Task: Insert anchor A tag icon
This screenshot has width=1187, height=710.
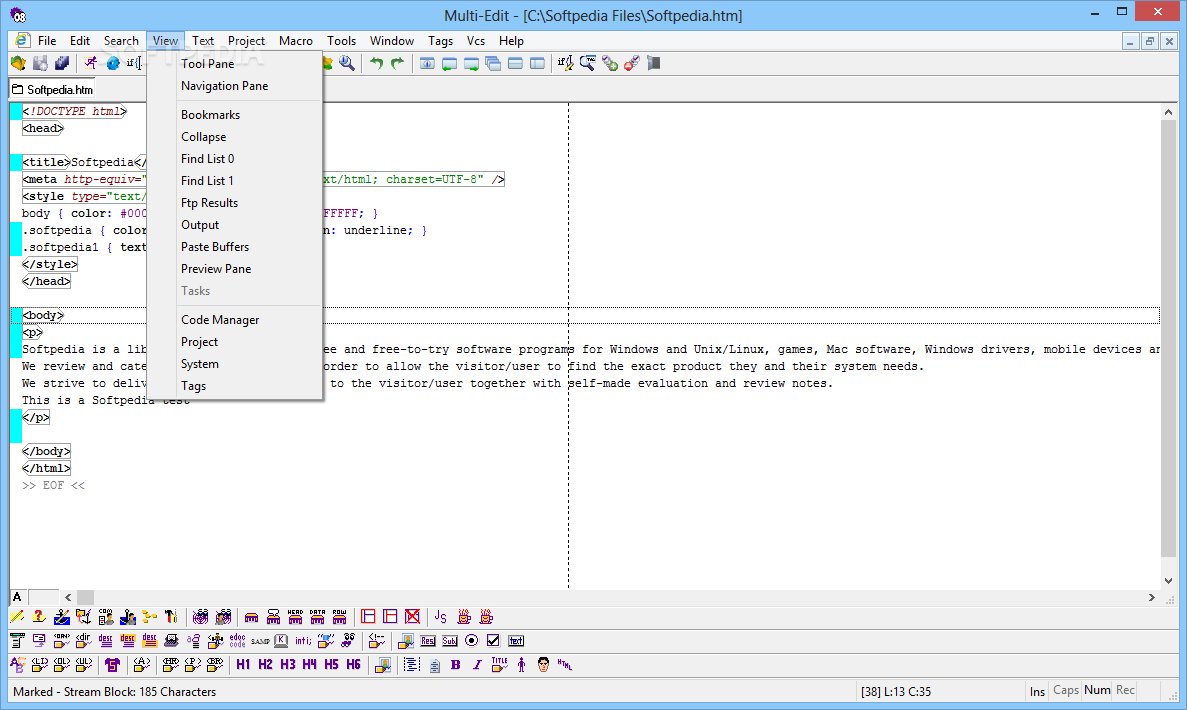Action: click(142, 665)
